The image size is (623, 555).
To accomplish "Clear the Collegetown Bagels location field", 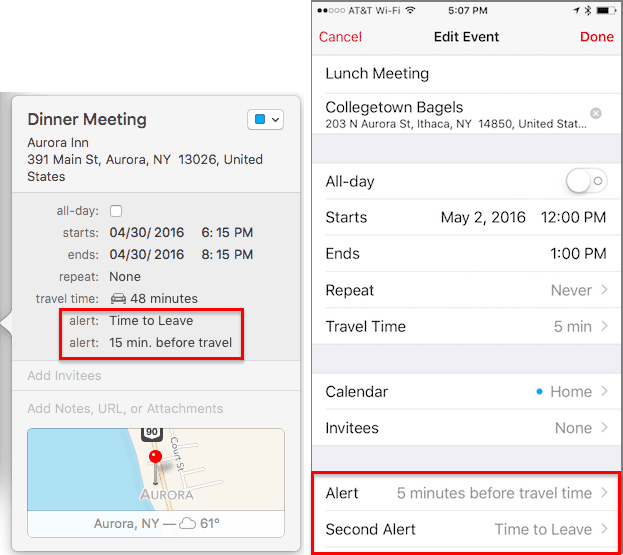I will point(596,114).
